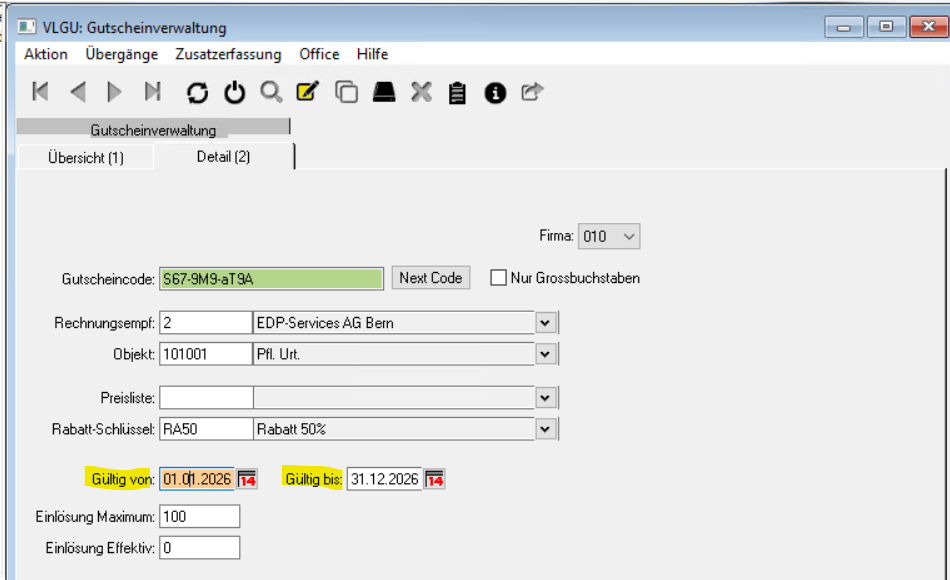Click the Next Code button
This screenshot has width=950, height=580.
[430, 277]
